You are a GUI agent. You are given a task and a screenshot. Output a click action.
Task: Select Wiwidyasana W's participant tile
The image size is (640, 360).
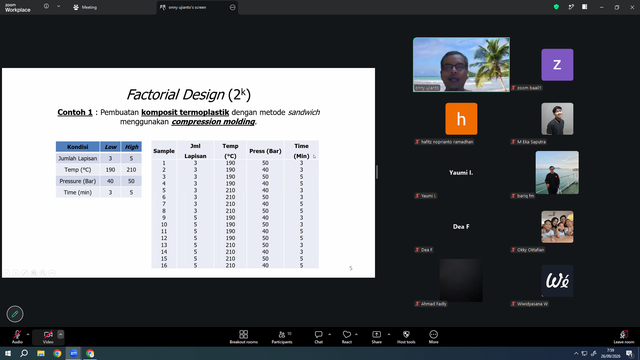click(557, 281)
